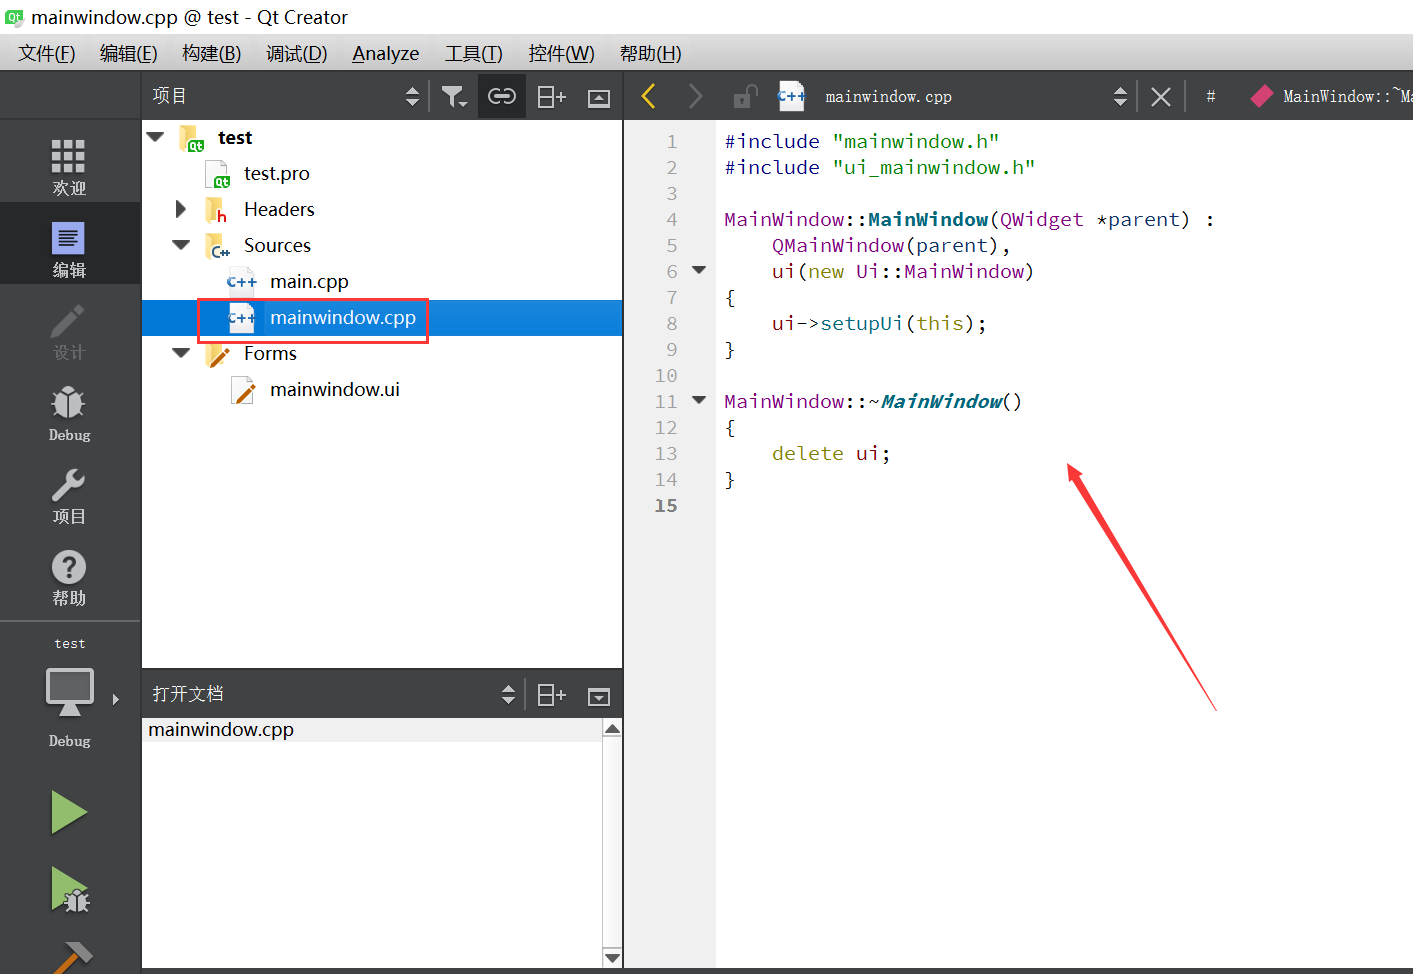The width and height of the screenshot is (1413, 974).
Task: Click the #include "ui_mainwindow.h" line
Action: [x=880, y=168]
